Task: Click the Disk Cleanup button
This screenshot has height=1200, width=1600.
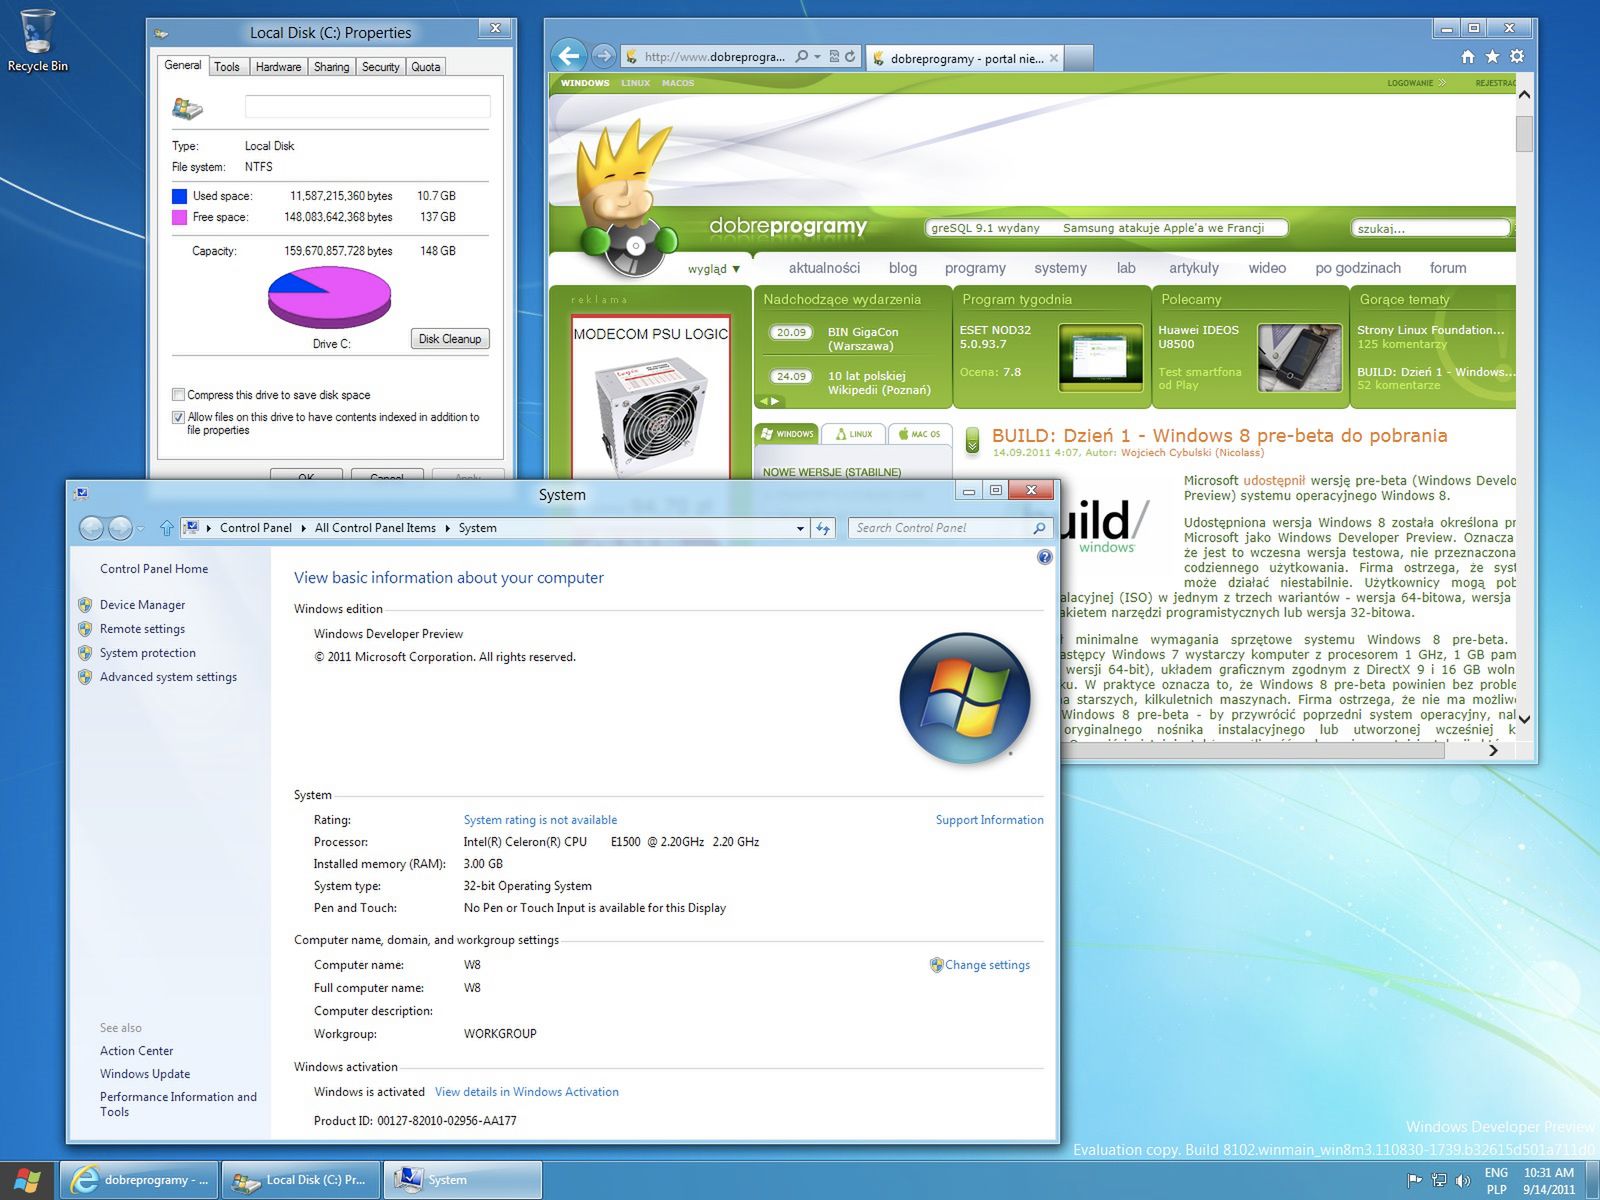Action: point(450,339)
